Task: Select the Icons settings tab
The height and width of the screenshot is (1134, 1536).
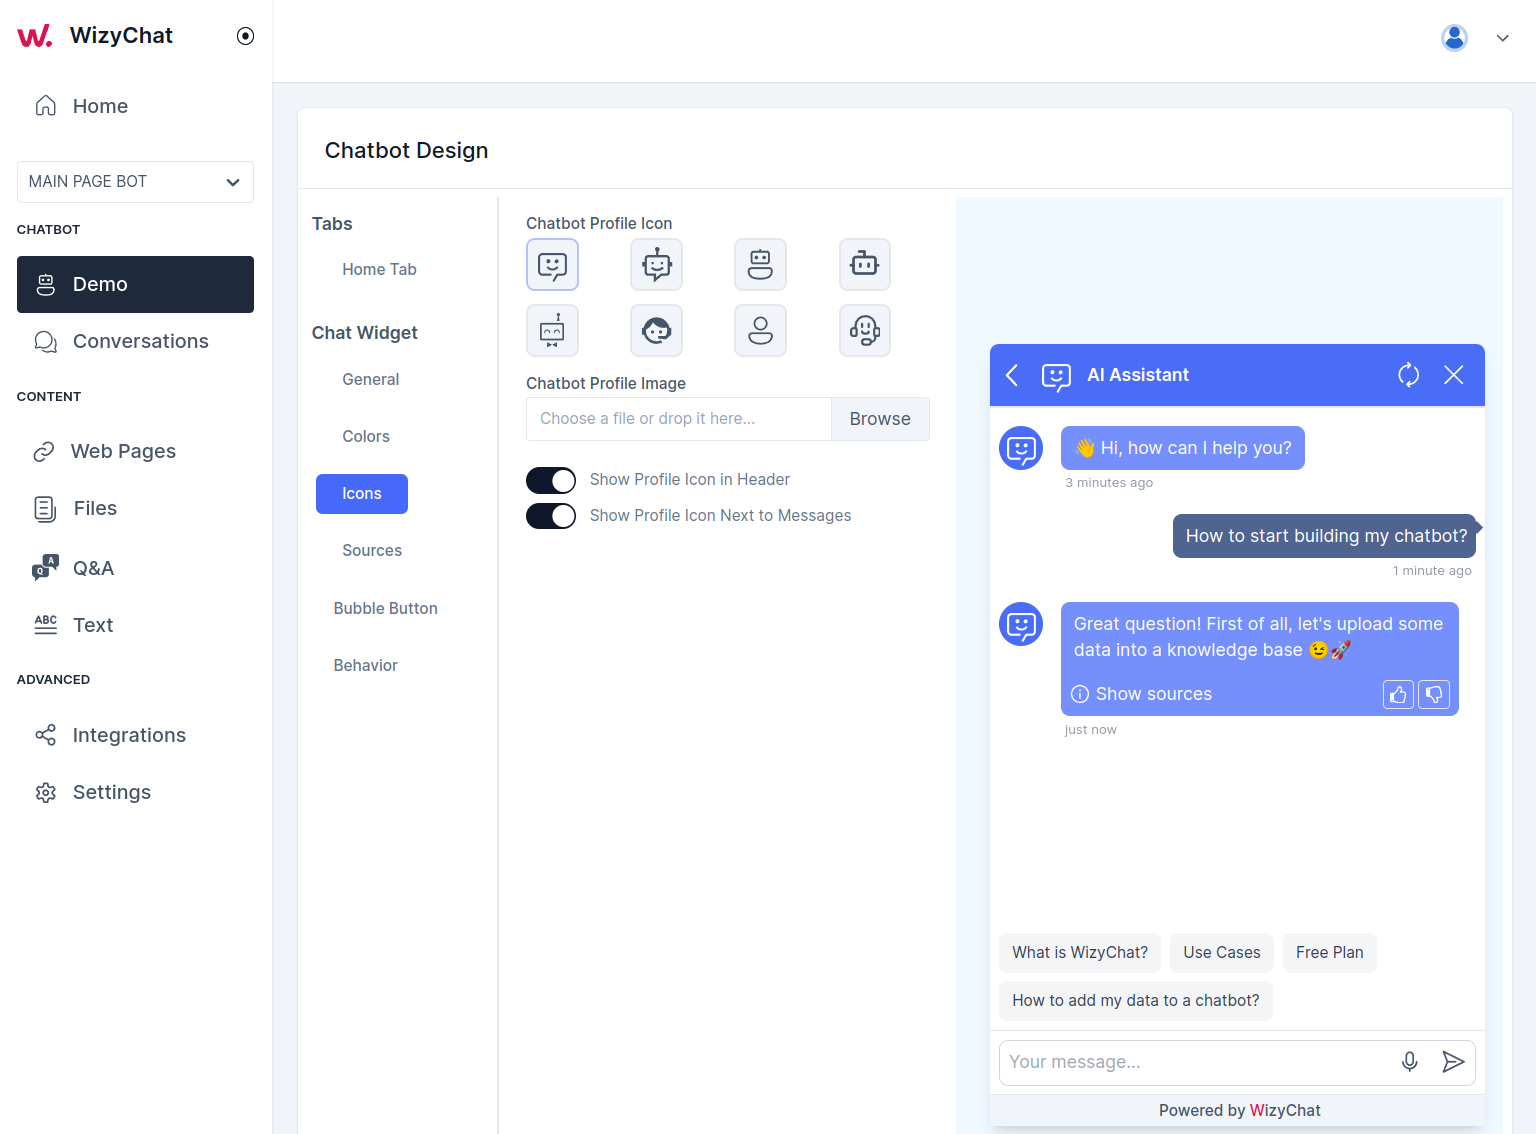Action: point(362,494)
